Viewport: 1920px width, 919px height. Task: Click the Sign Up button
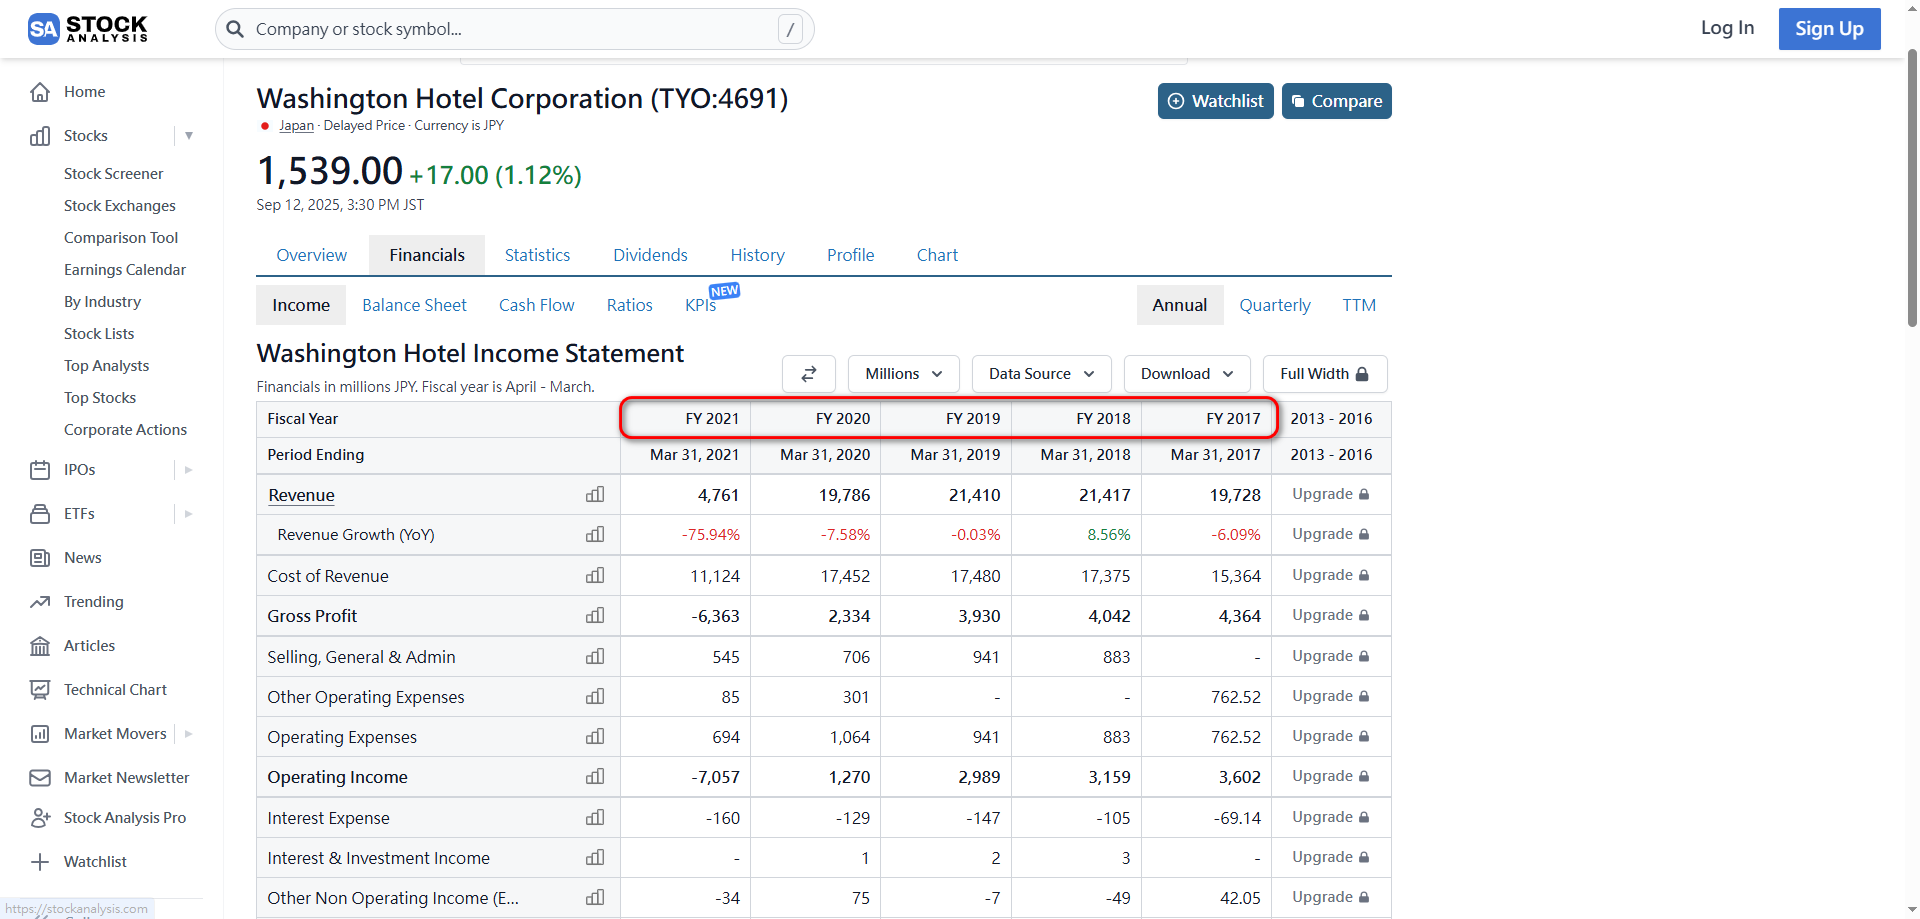click(1830, 29)
